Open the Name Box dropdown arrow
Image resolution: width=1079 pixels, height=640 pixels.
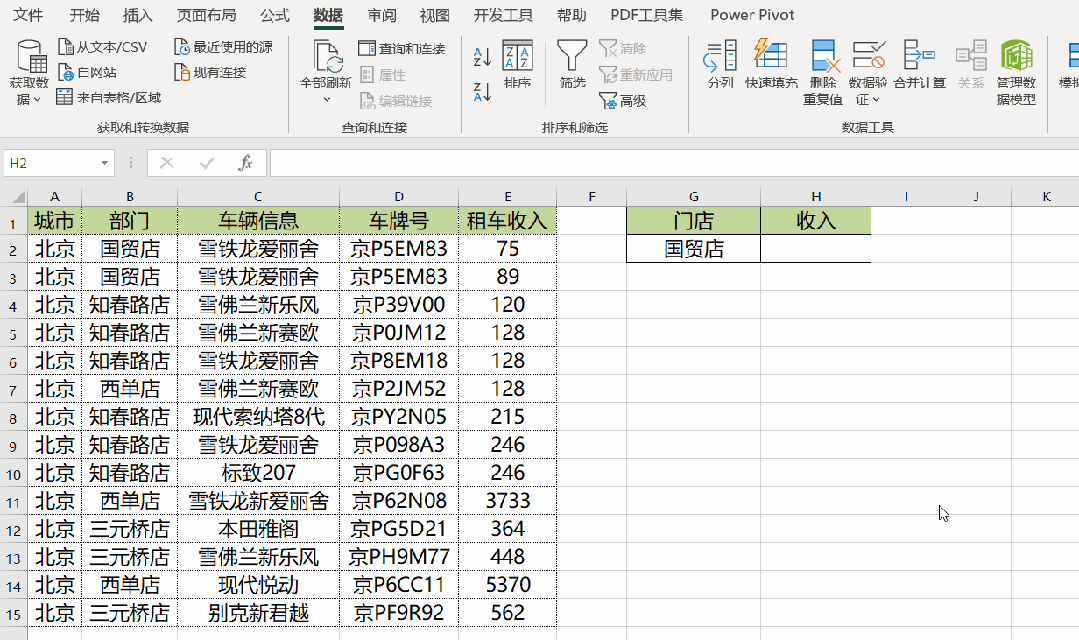pos(104,162)
